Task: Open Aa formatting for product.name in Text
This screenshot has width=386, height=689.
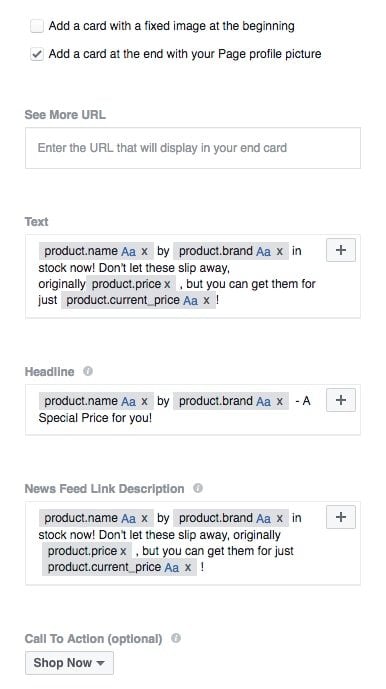Action: tap(128, 251)
